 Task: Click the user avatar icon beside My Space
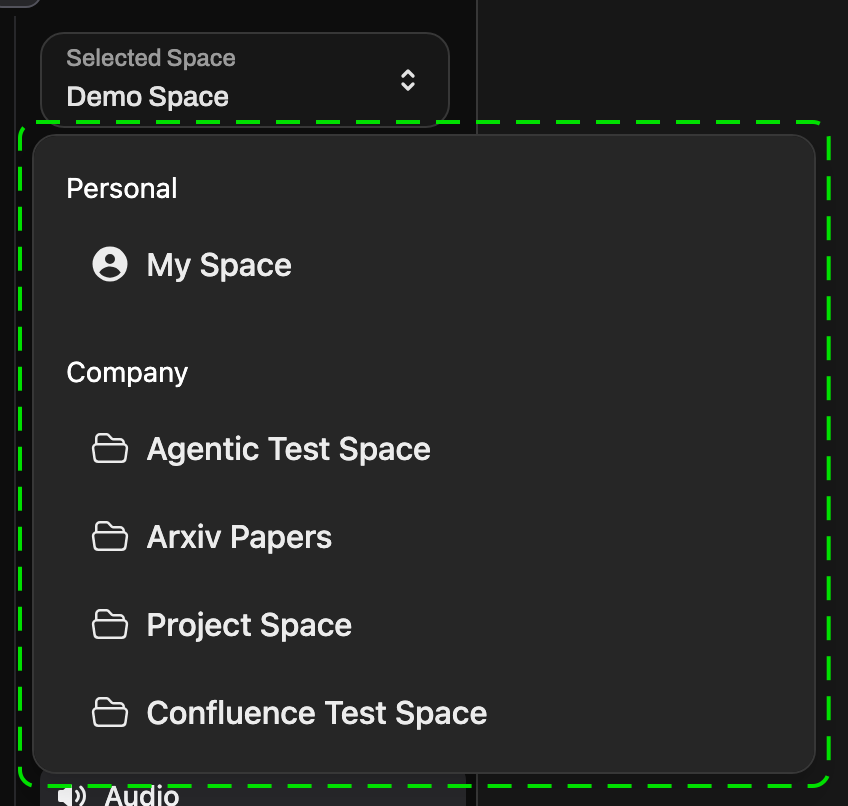[110, 265]
